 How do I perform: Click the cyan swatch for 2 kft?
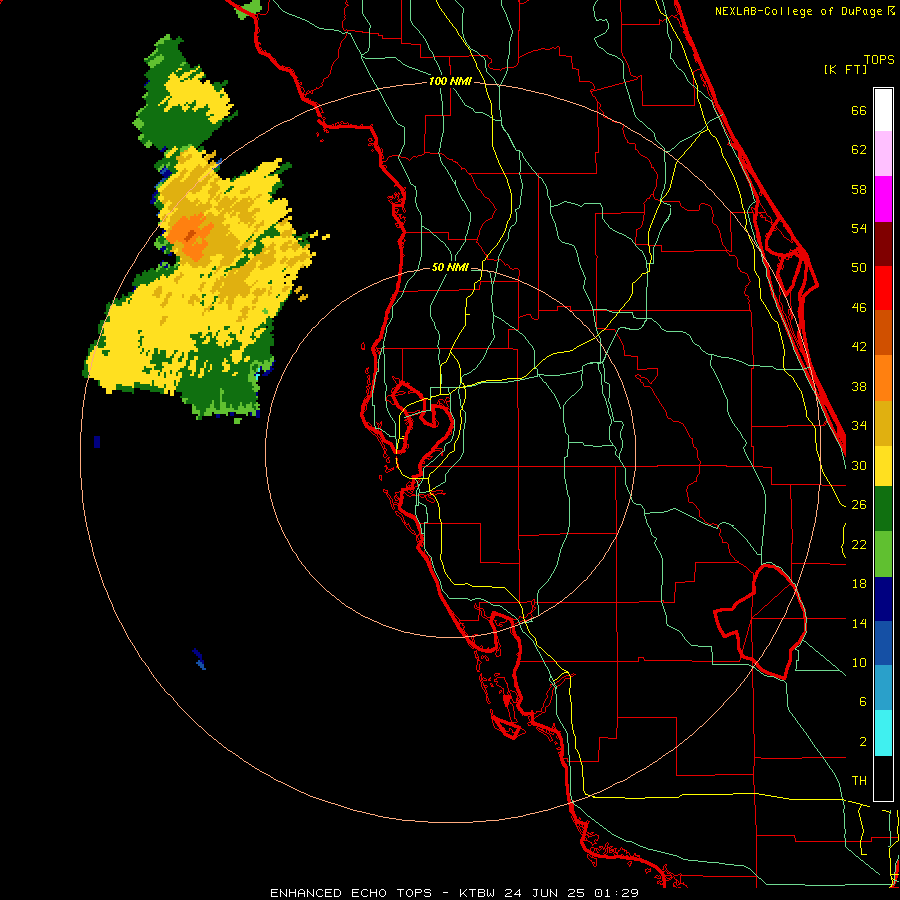tap(883, 733)
